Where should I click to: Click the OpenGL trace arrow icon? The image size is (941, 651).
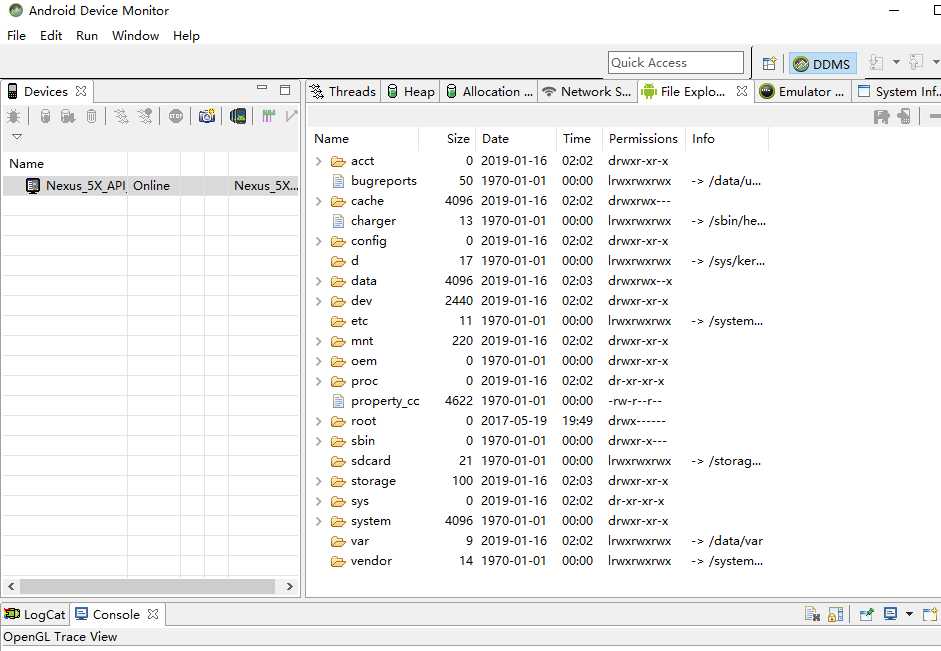pyautogui.click(x=292, y=116)
